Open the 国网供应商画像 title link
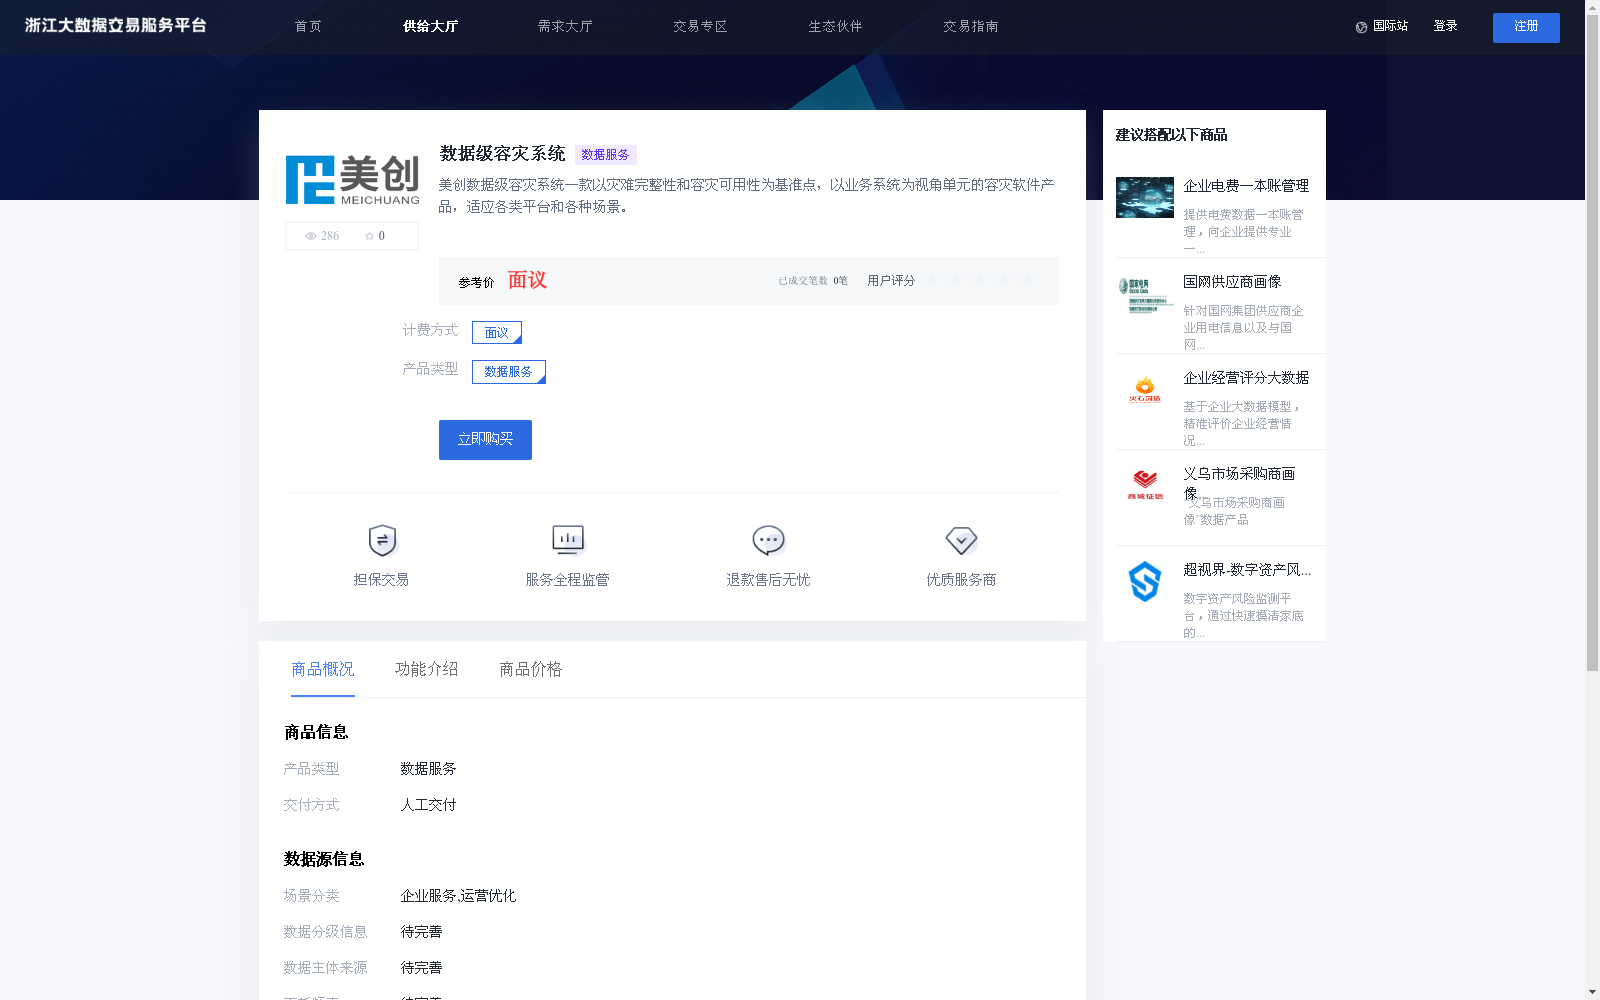Viewport: 1600px width, 1000px height. [1232, 282]
